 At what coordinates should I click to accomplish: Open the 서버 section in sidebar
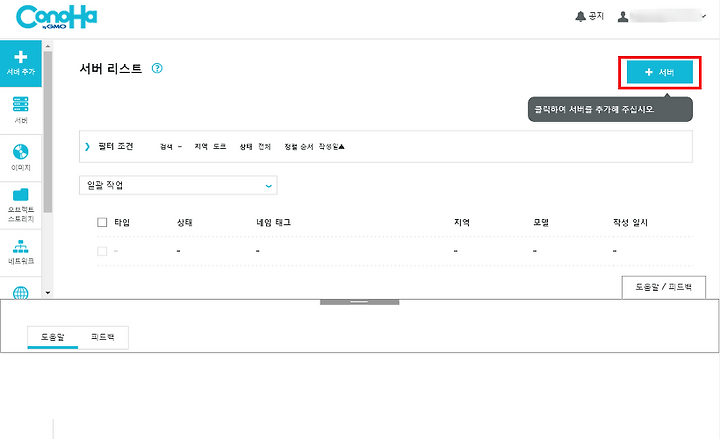(x=21, y=110)
